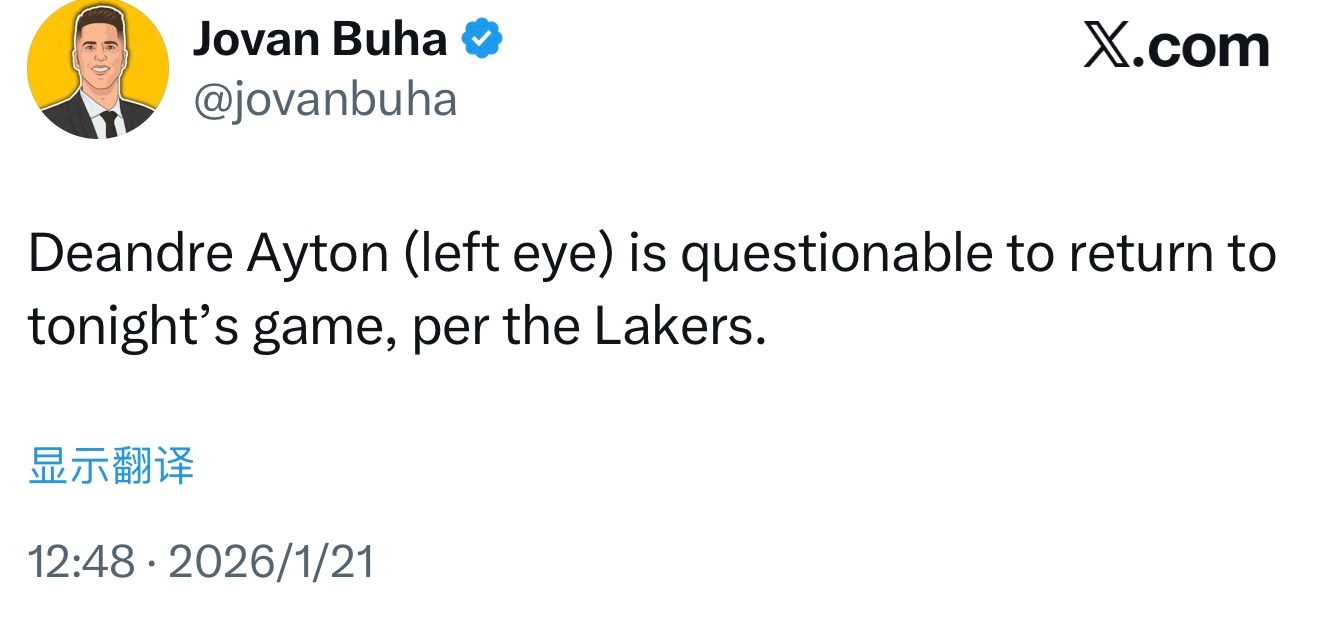1320x629 pixels.
Task: Click the 2026/1/21 post date
Action: (x=271, y=562)
